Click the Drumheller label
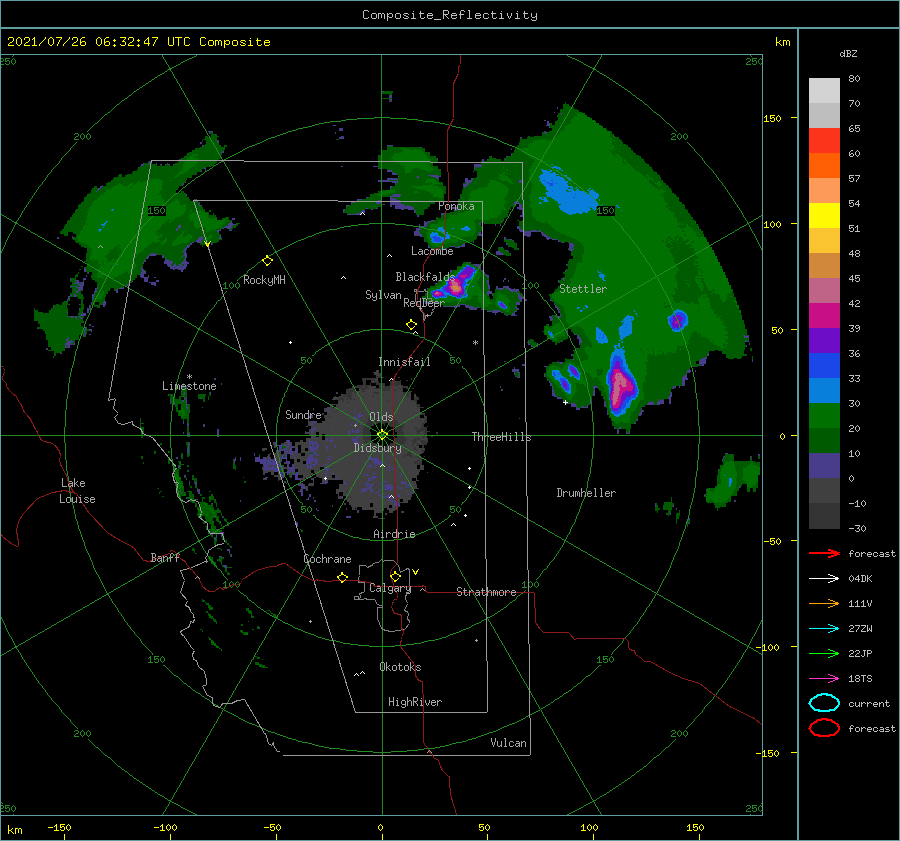The height and width of the screenshot is (841, 900). (586, 493)
